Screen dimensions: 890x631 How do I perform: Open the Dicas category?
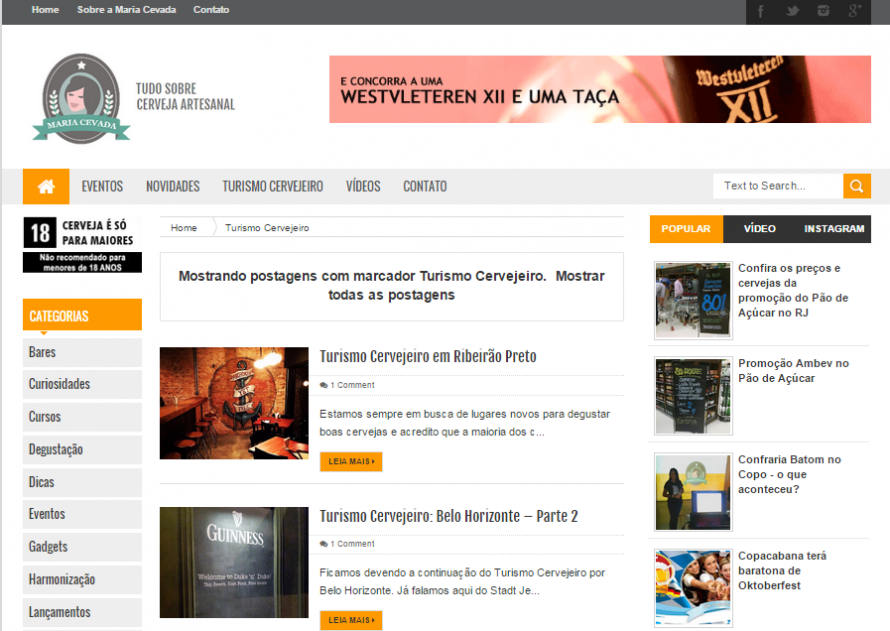point(82,482)
